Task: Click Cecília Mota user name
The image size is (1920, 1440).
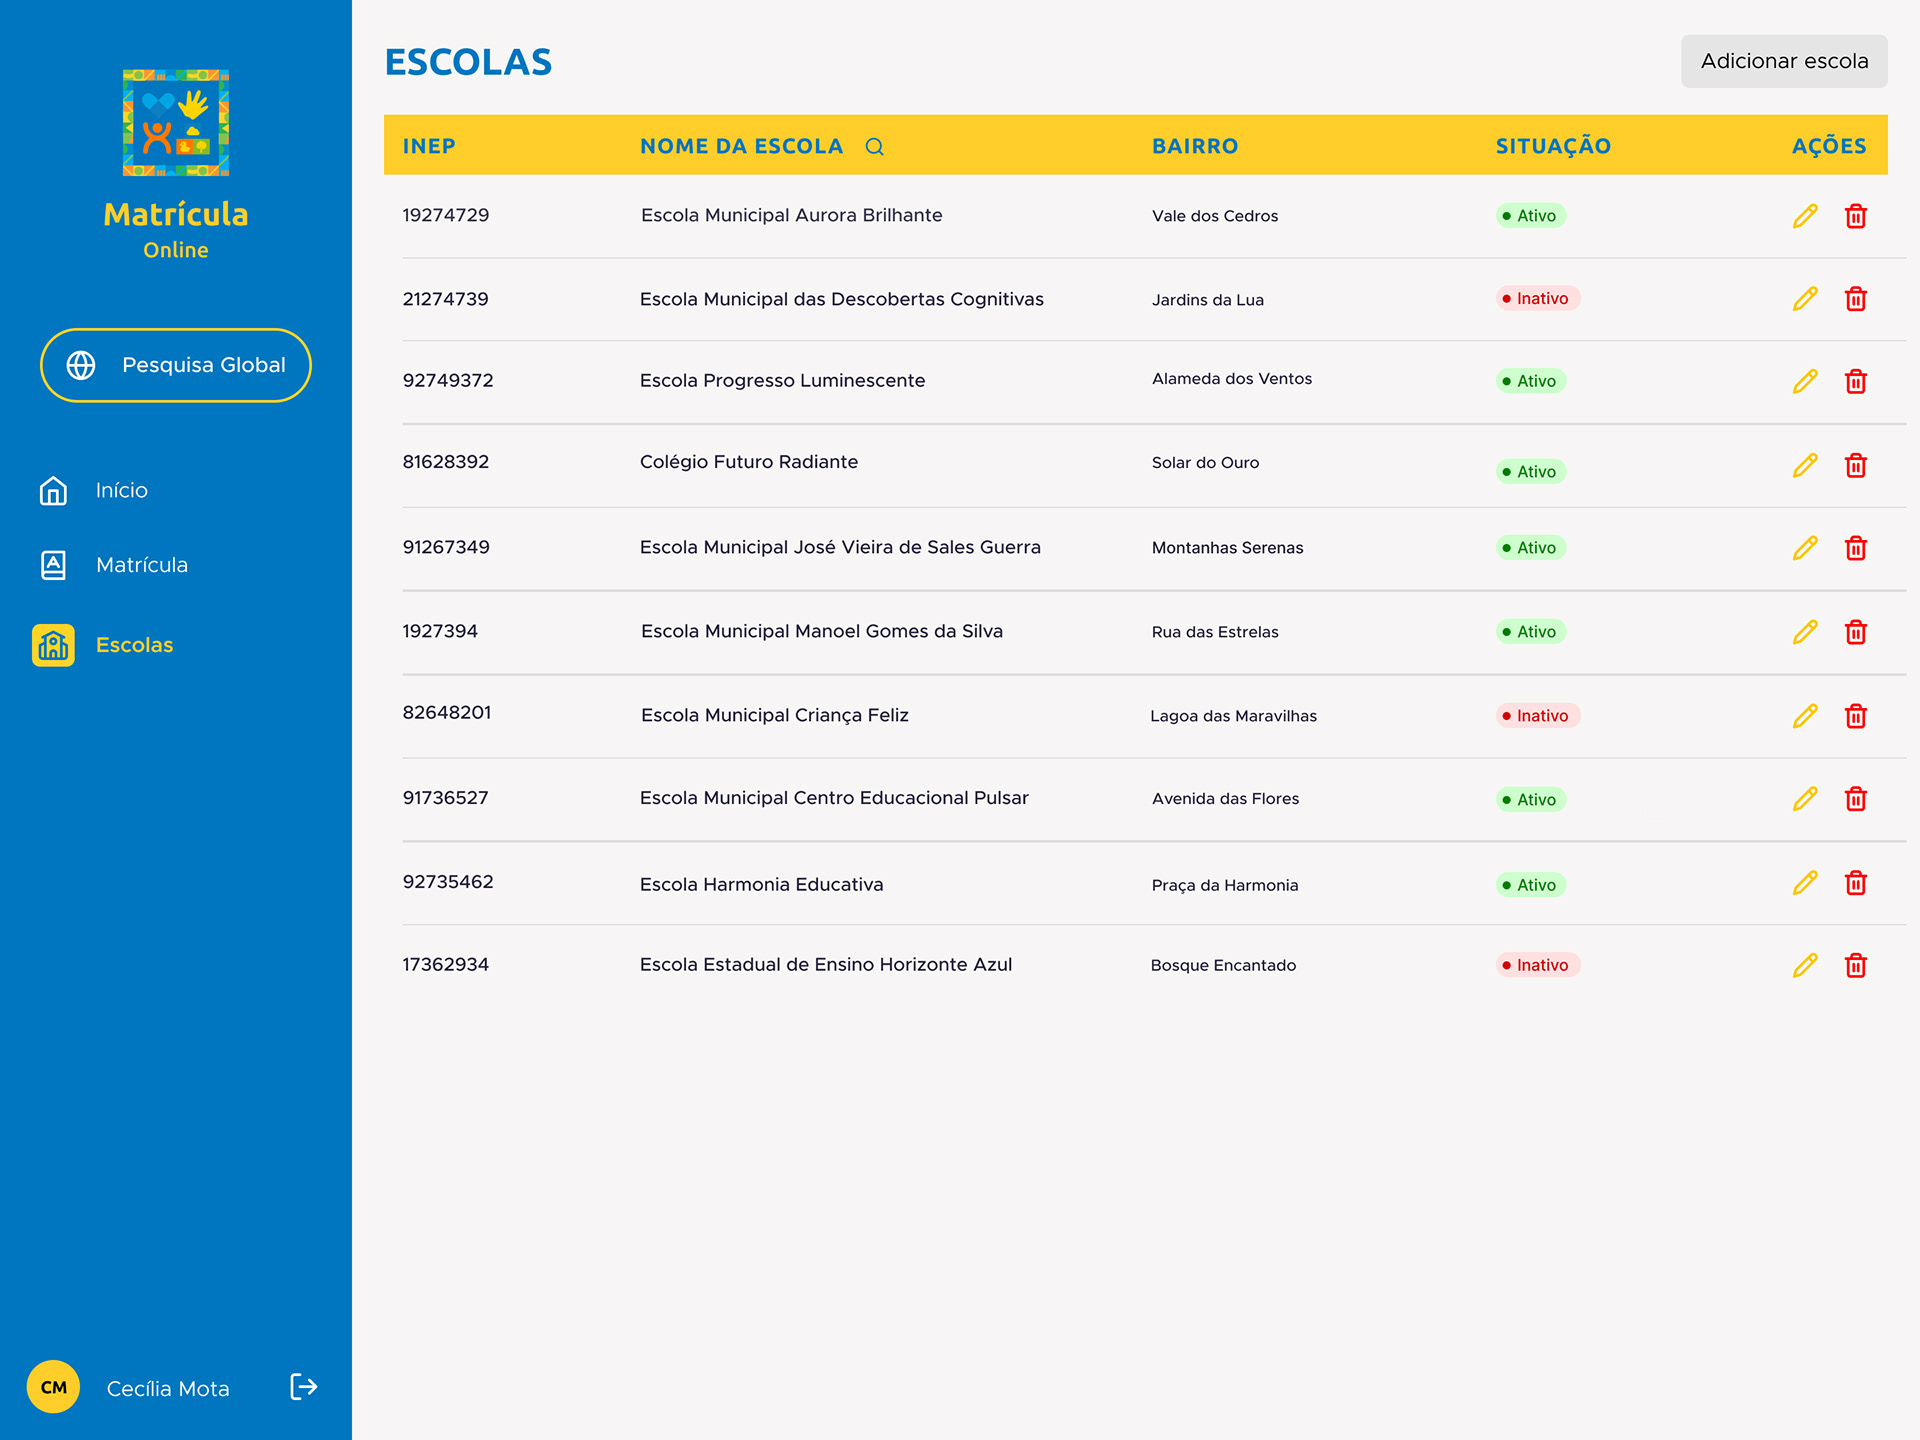Action: point(168,1389)
